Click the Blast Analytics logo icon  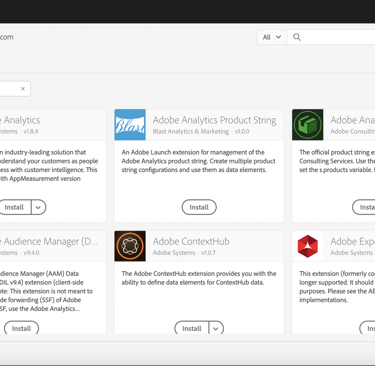[x=130, y=125]
